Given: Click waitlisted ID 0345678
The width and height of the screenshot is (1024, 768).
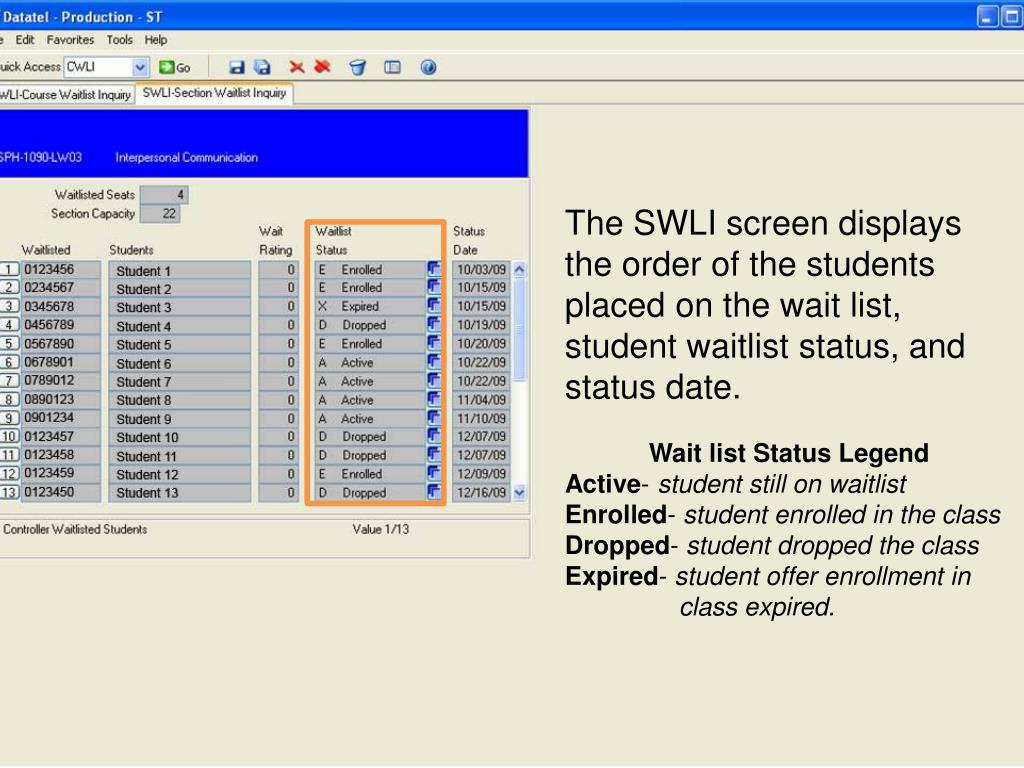Looking at the screenshot, I should pyautogui.click(x=61, y=306).
